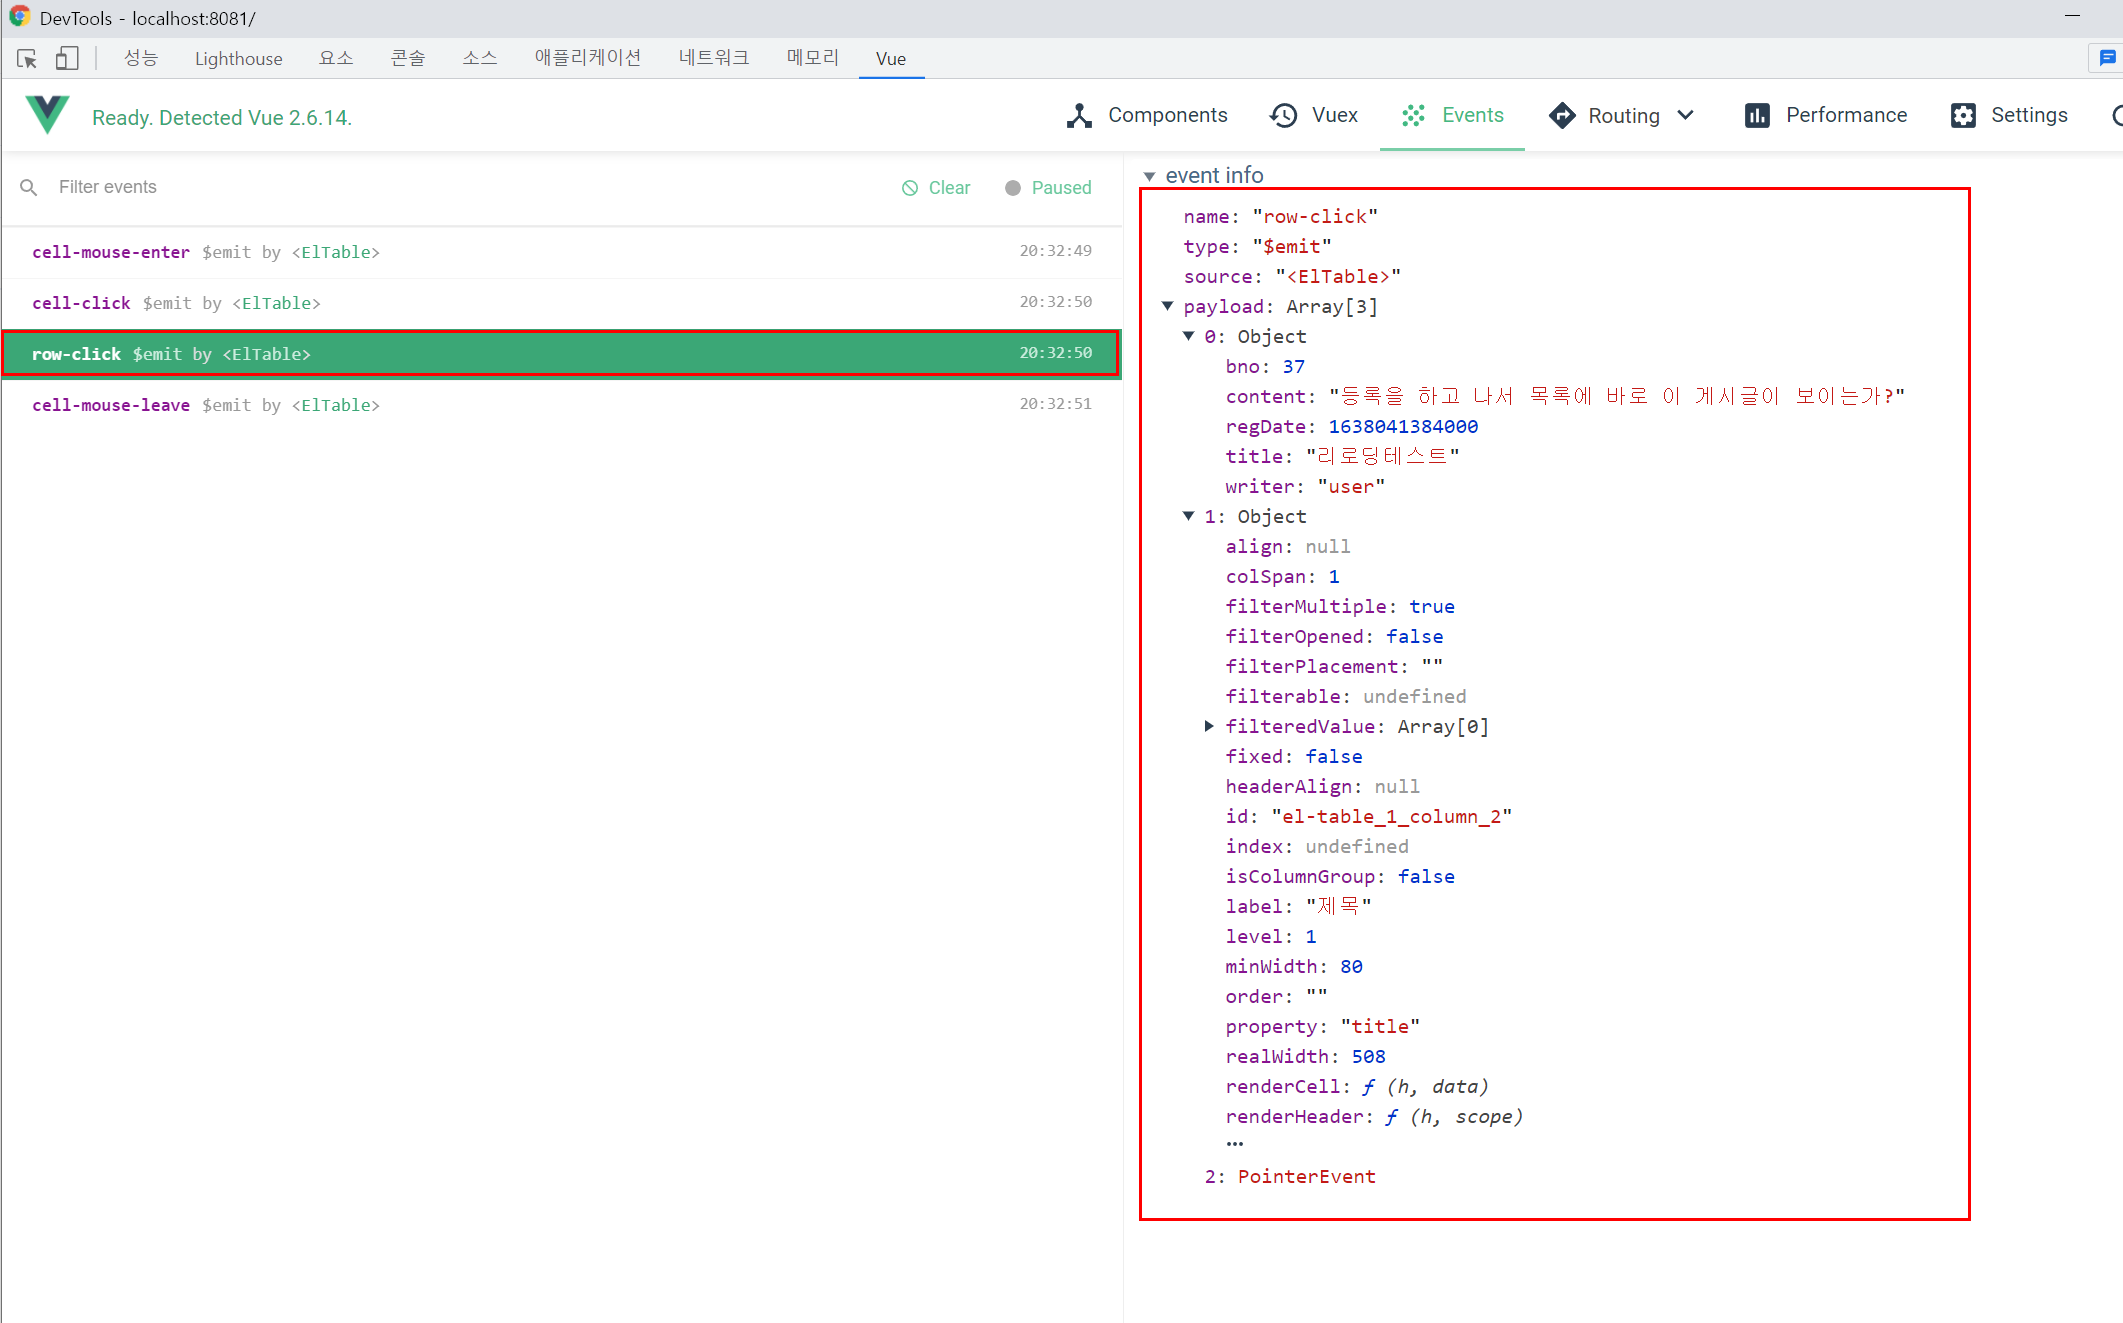Click the blue chat issues icon
The height and width of the screenshot is (1323, 2123).
click(x=2107, y=58)
